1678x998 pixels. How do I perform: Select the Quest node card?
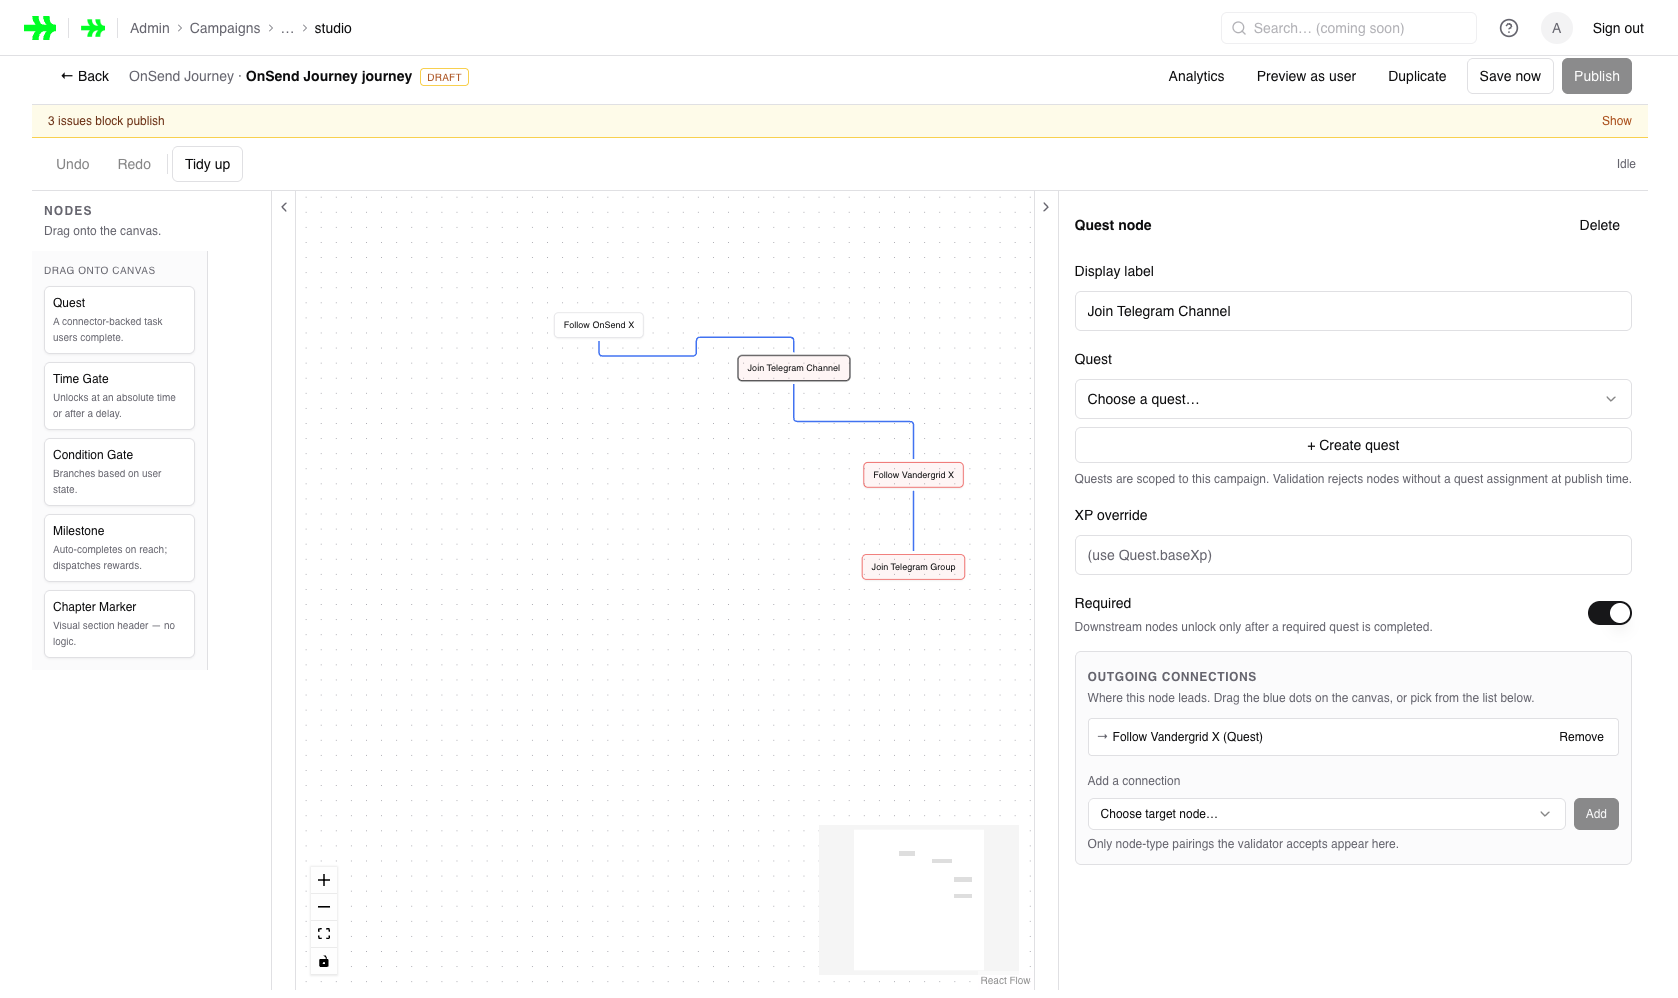(119, 320)
